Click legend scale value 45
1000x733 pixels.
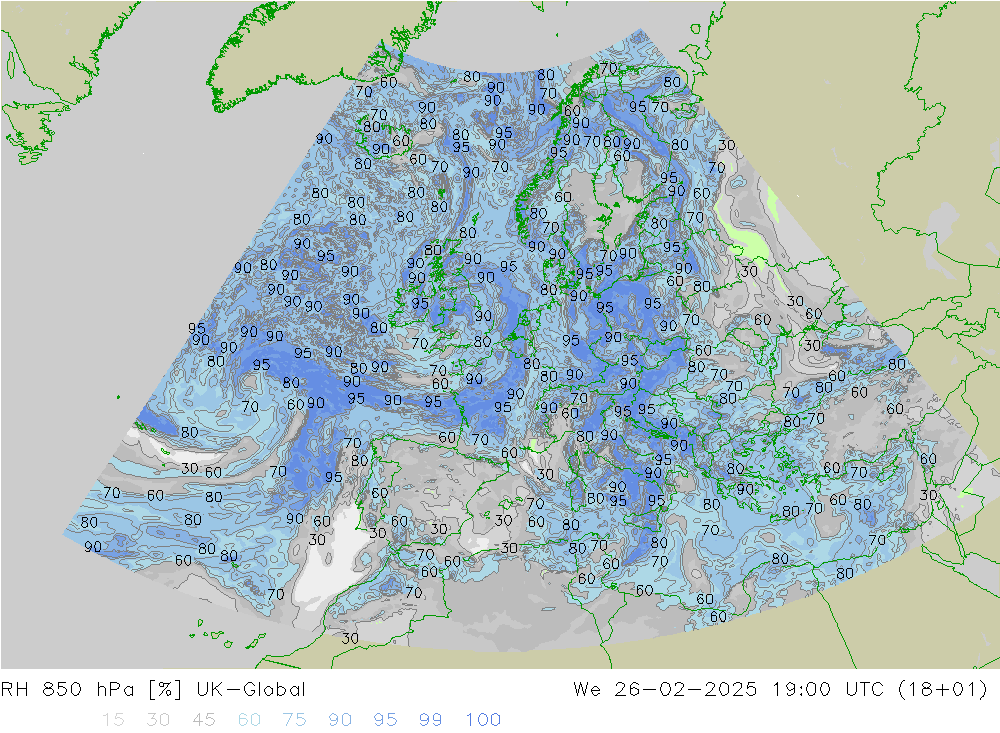point(203,720)
